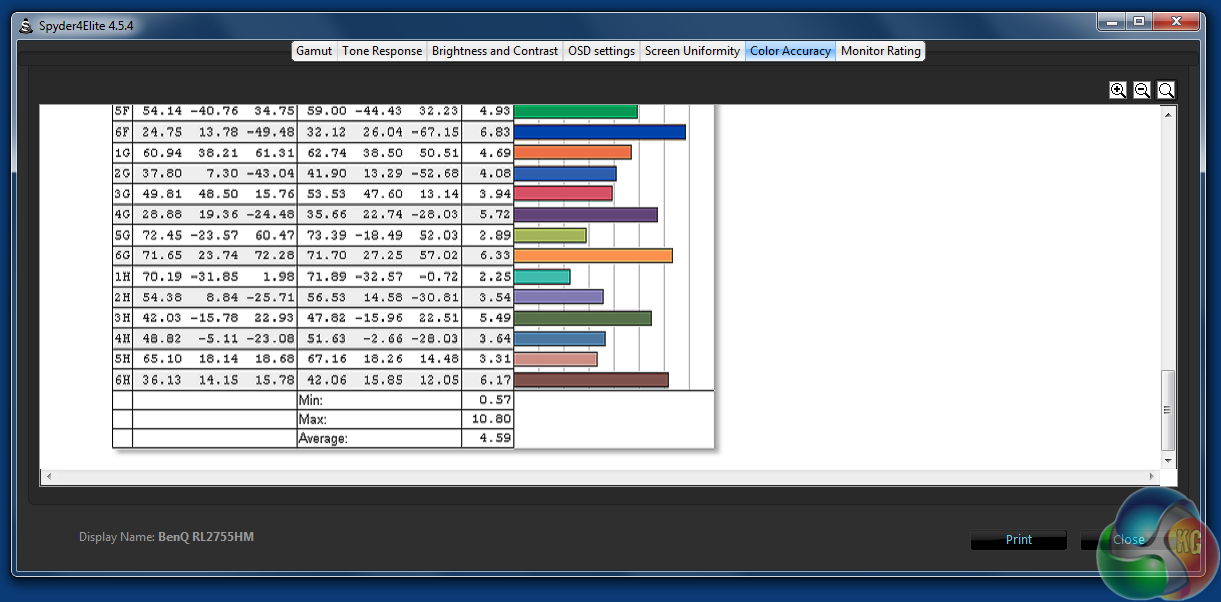This screenshot has width=1221, height=602.
Task: Click the purple 4G color bar
Action: [x=585, y=214]
